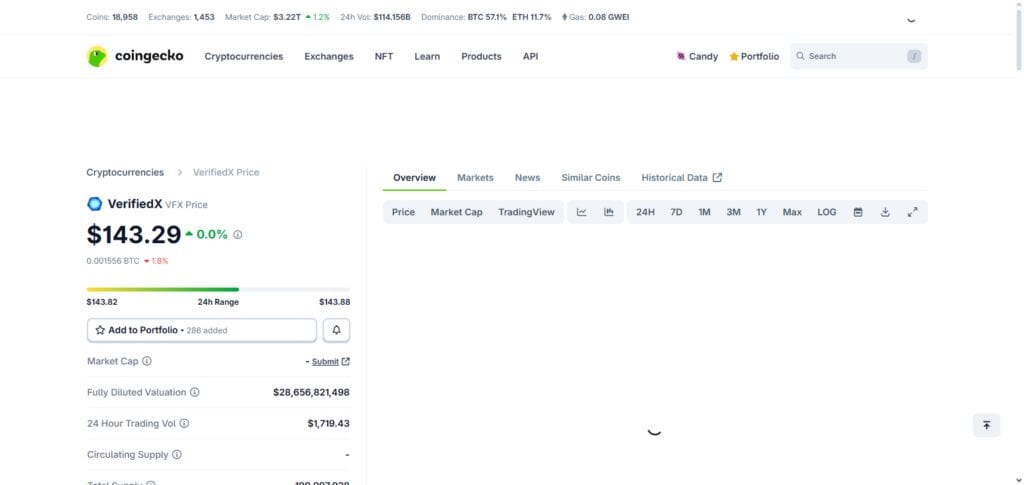Screen dimensions: 1024x485
Task: Click the Gas 0.08 GWEI value
Action: click(x=609, y=17)
